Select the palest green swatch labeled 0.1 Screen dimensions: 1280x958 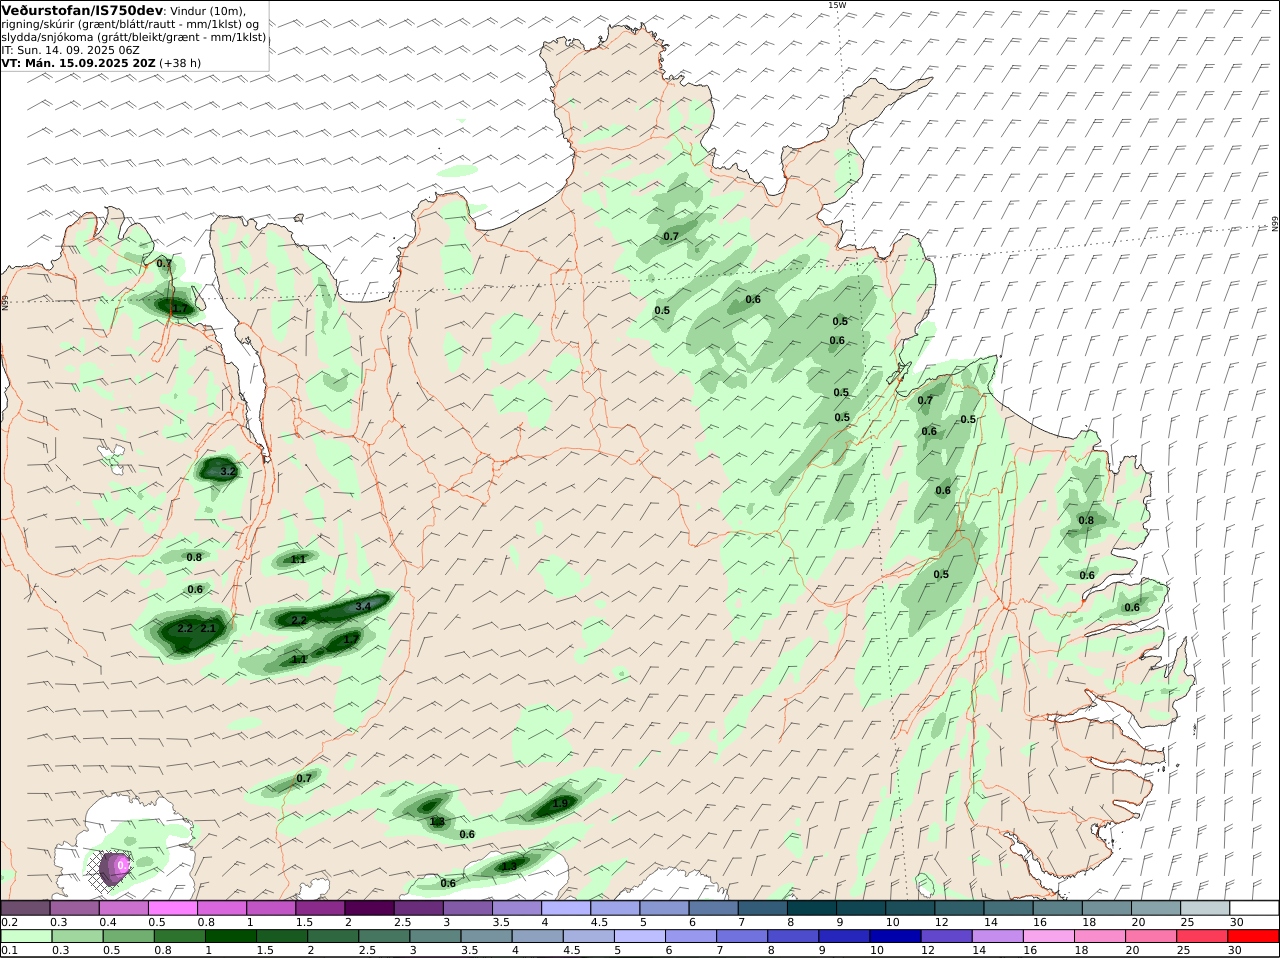click(x=26, y=936)
